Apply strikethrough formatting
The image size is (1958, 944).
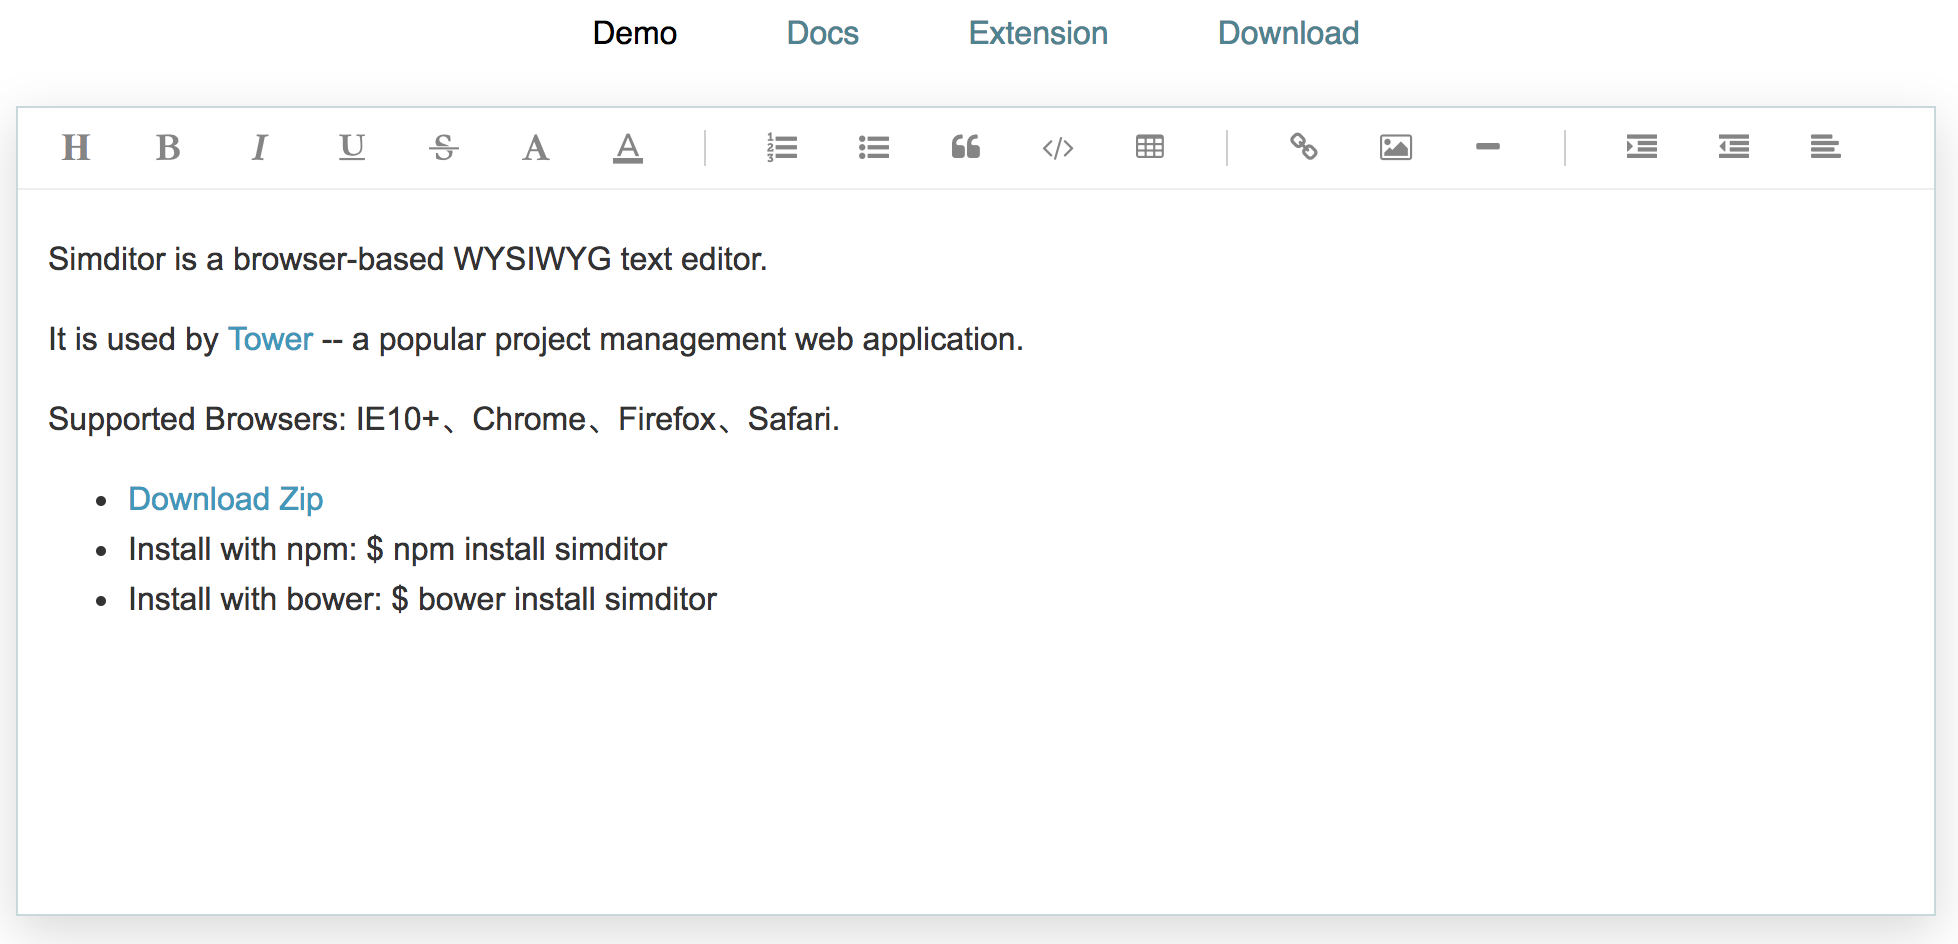click(444, 148)
